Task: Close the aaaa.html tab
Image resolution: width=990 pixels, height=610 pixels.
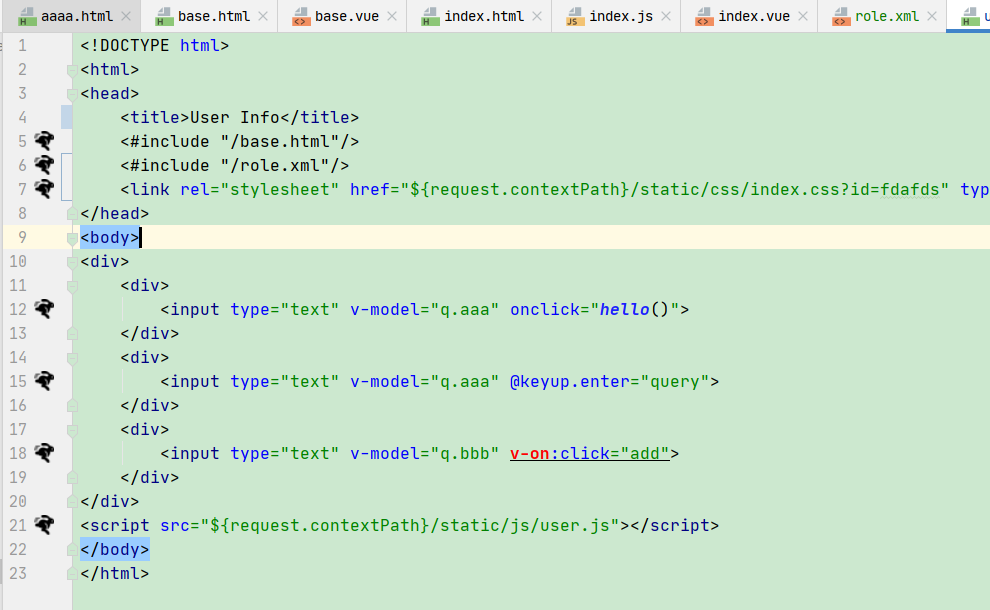Action: click(126, 16)
